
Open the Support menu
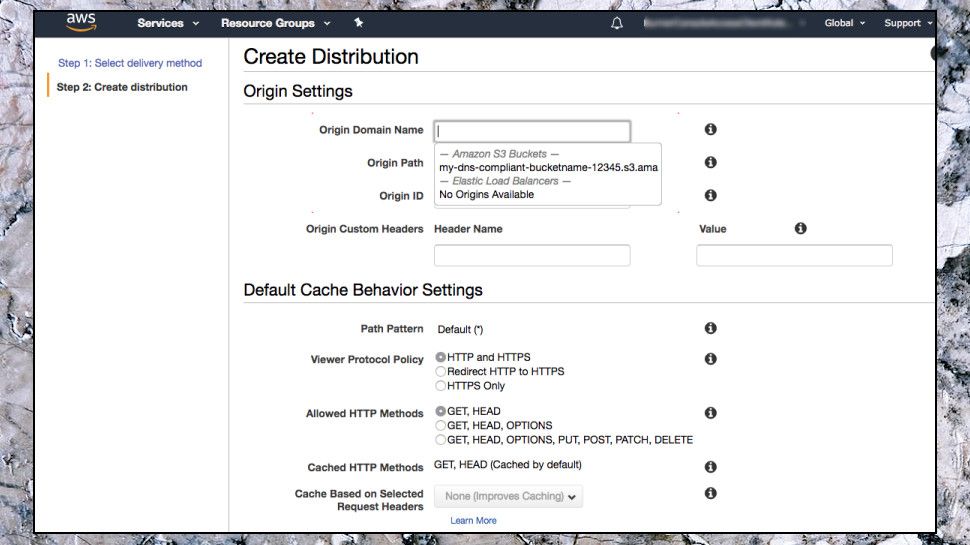pyautogui.click(x=908, y=23)
